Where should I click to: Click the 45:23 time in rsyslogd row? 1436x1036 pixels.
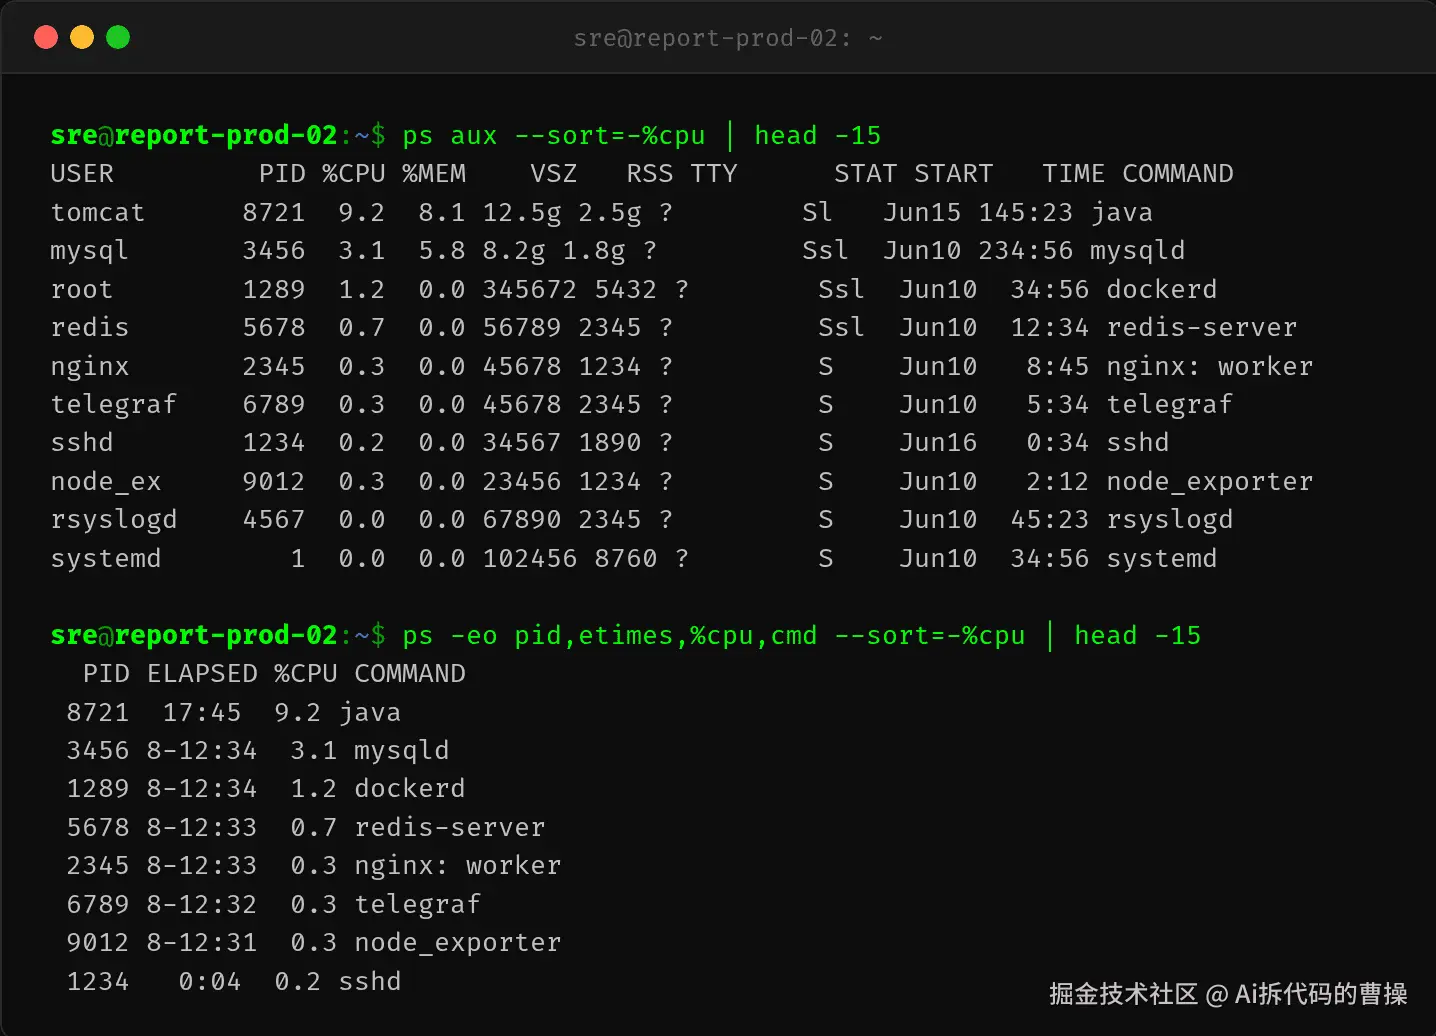[x=1050, y=519]
